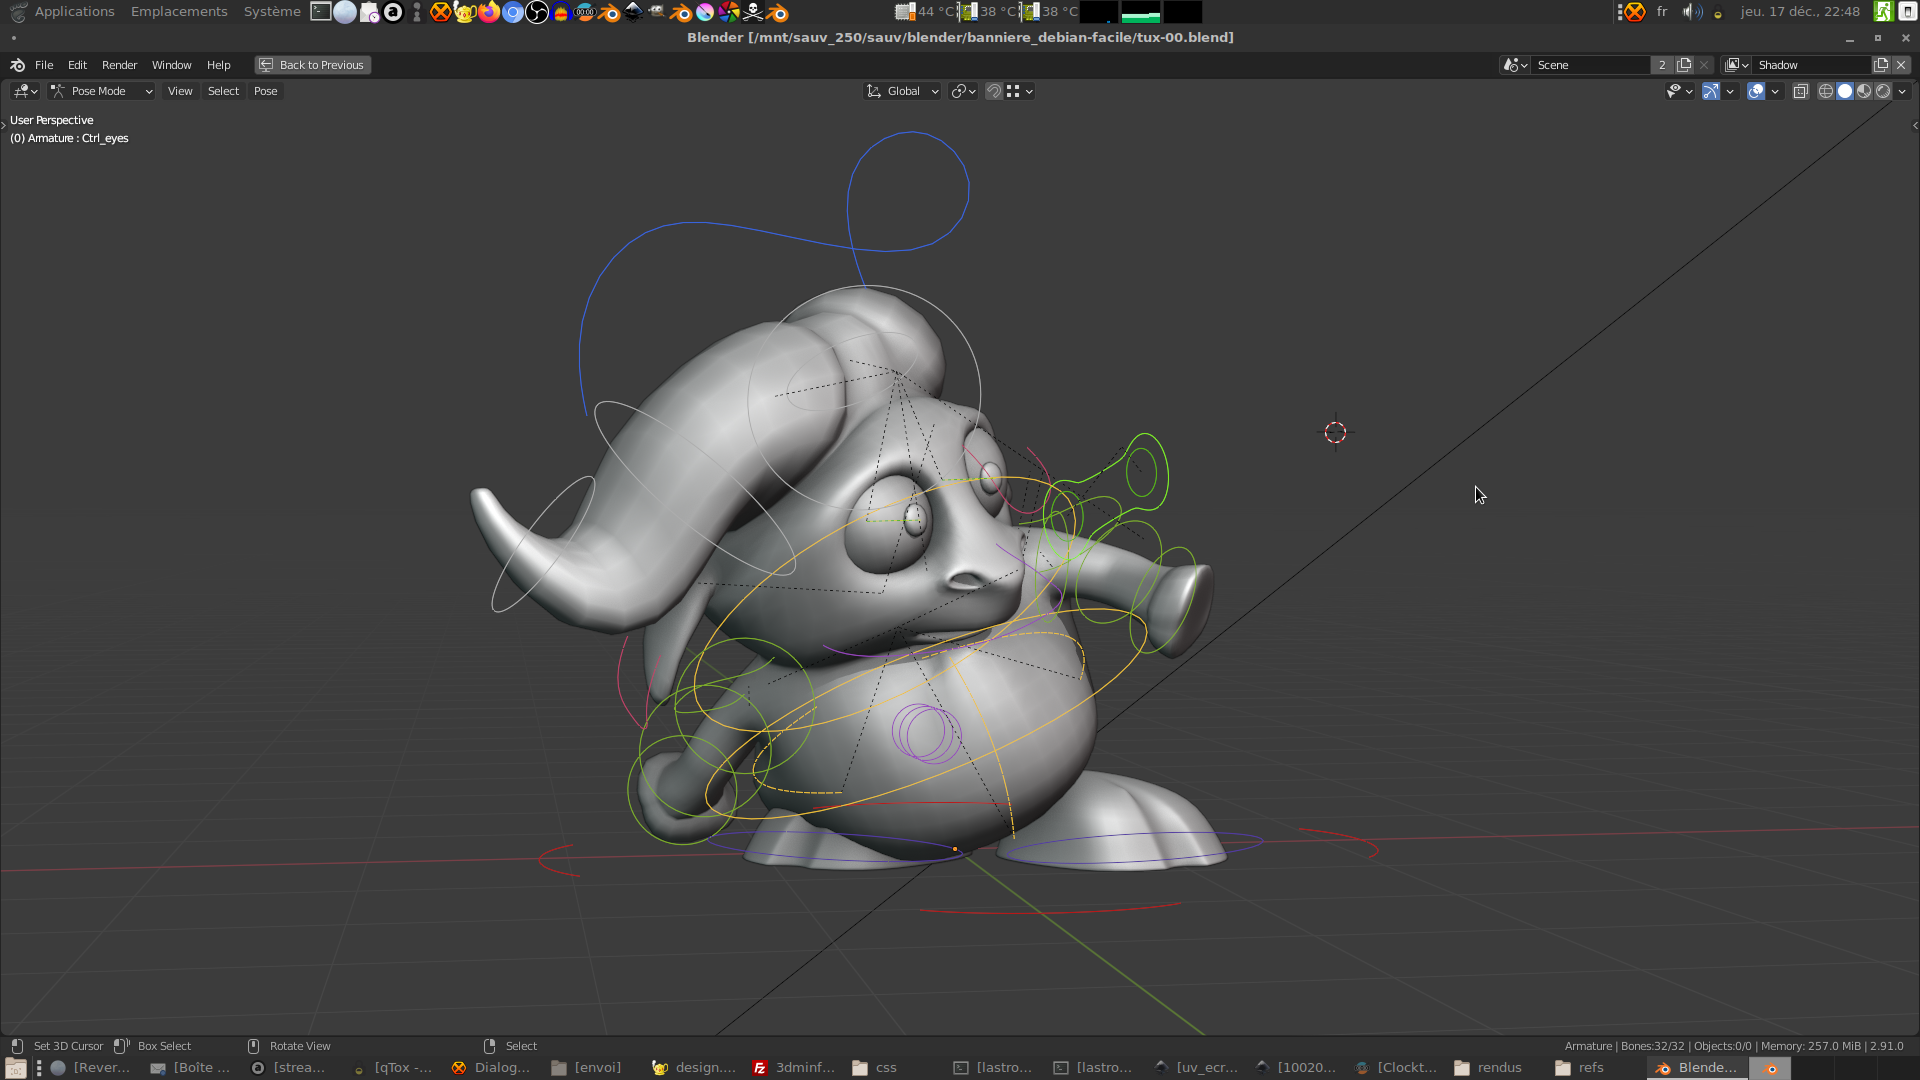Click the new scene icon
The width and height of the screenshot is (1920, 1080).
point(1684,65)
